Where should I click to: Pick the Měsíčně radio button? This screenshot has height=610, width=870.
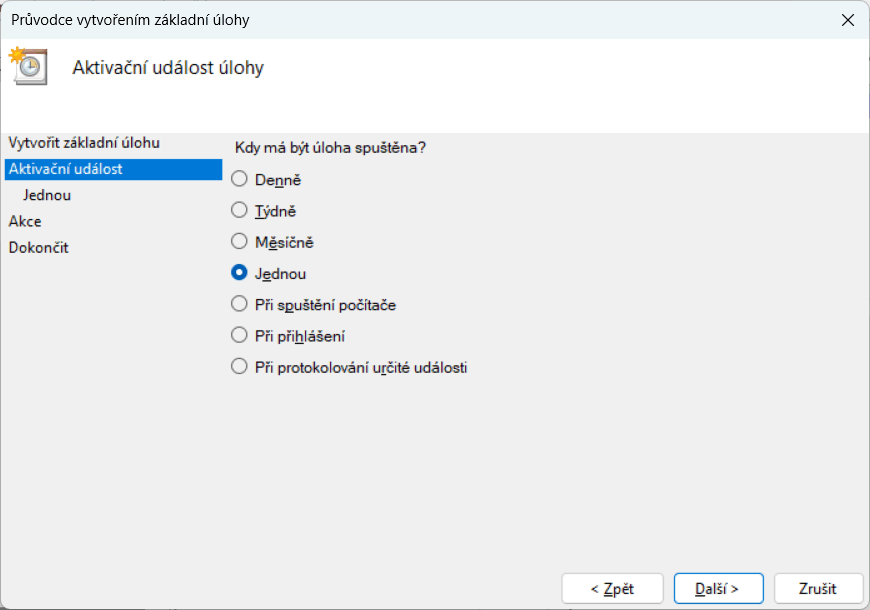239,242
